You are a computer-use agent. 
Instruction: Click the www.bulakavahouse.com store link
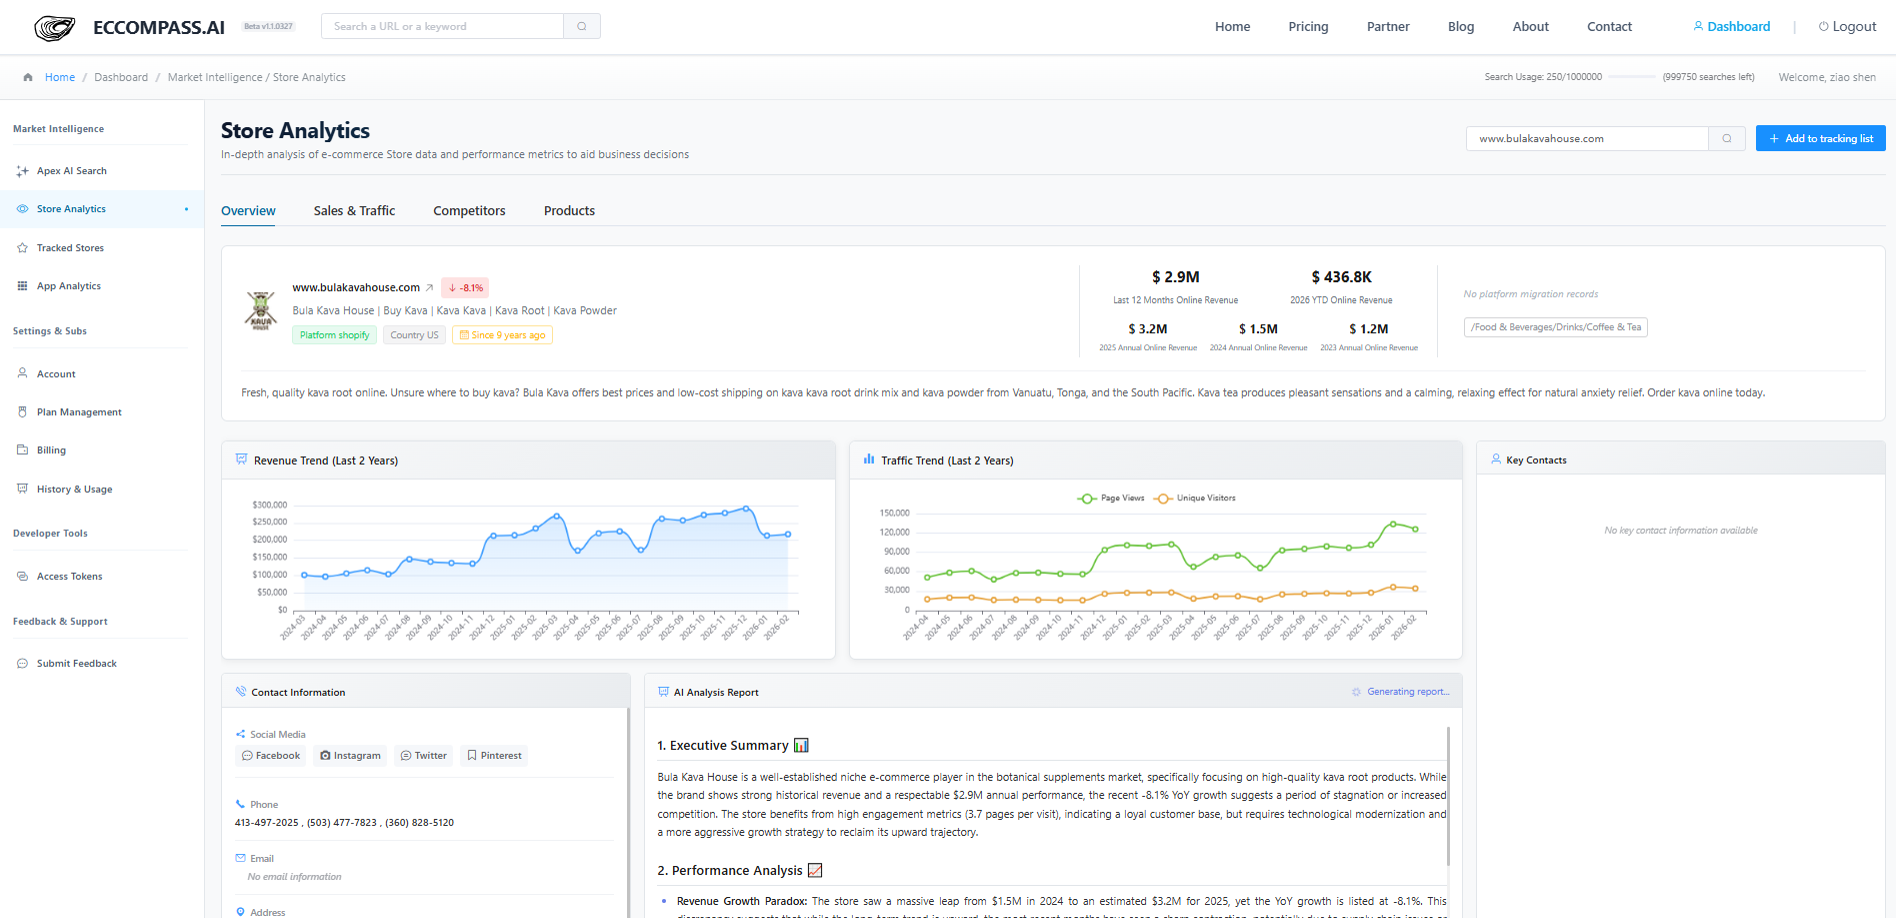(356, 288)
